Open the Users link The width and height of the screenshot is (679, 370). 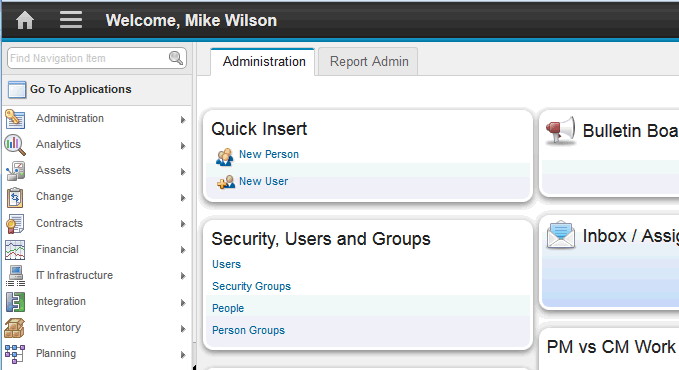(226, 264)
